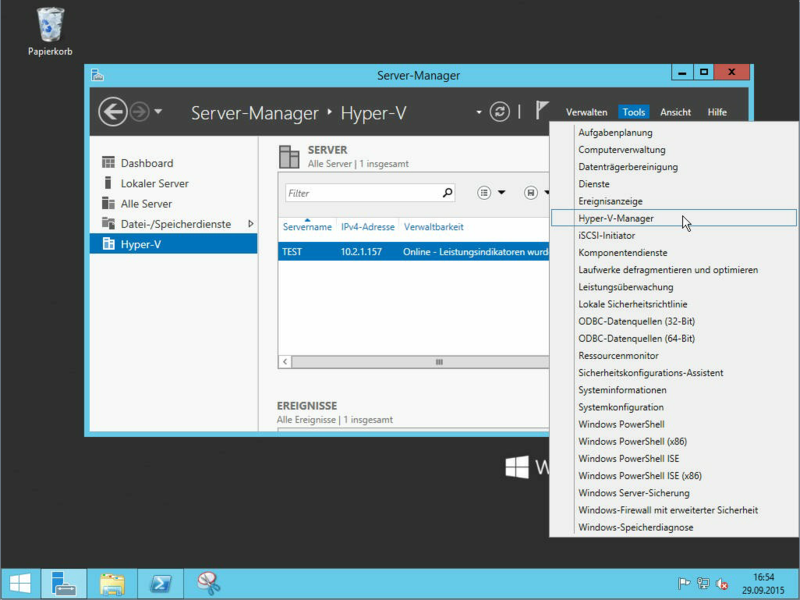
Task: Open the Verwalten menu
Action: (x=586, y=112)
